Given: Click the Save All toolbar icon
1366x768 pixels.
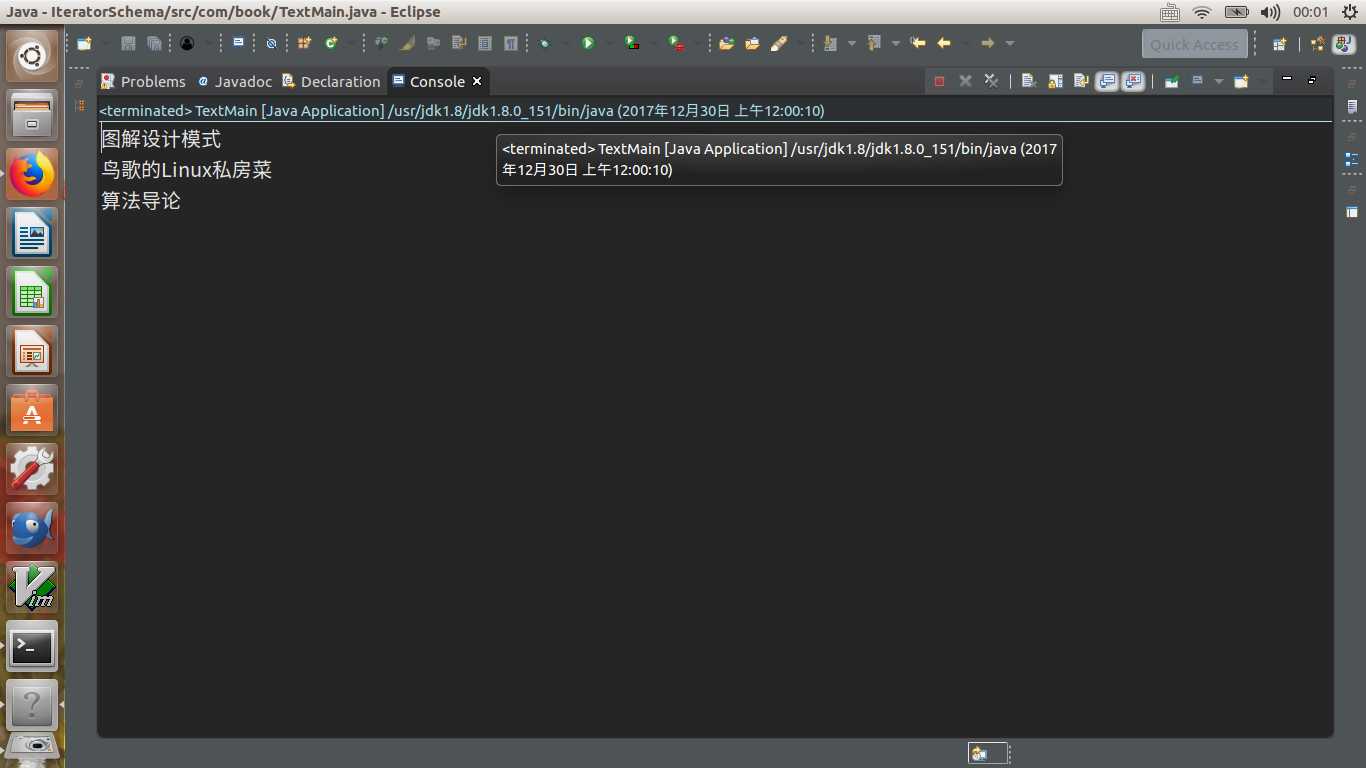Looking at the screenshot, I should pyautogui.click(x=154, y=43).
